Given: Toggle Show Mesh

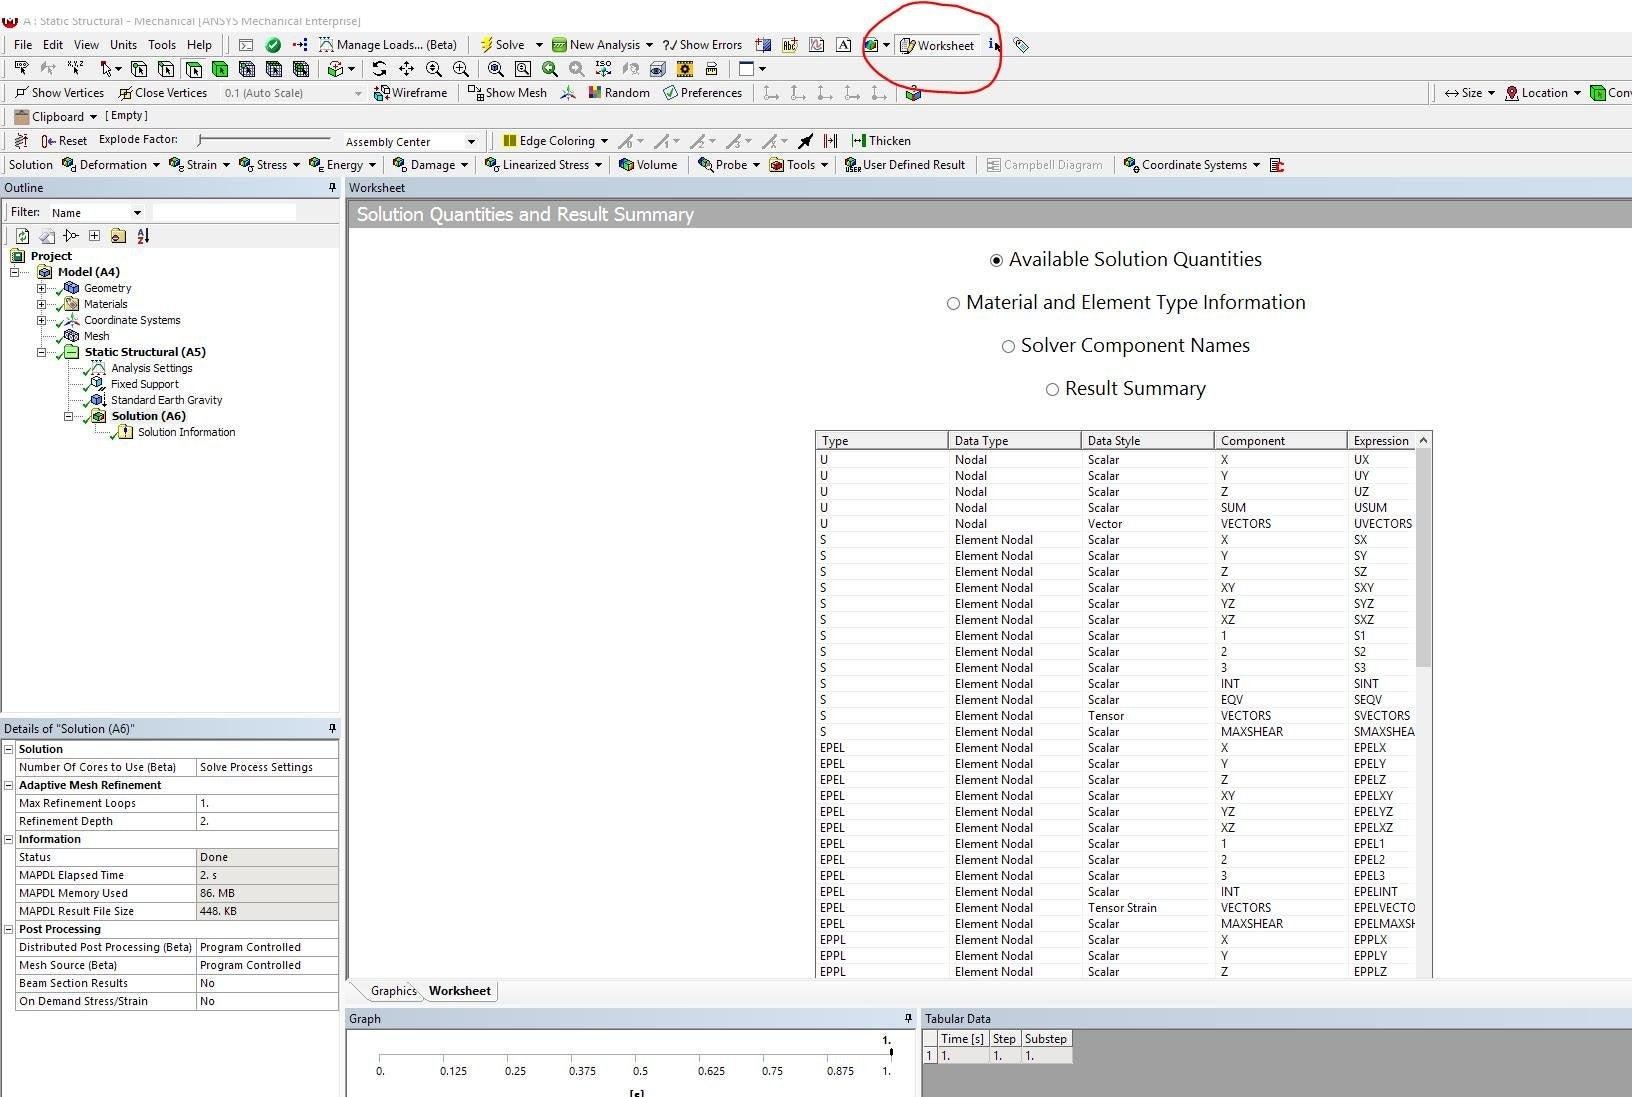Looking at the screenshot, I should tap(508, 93).
